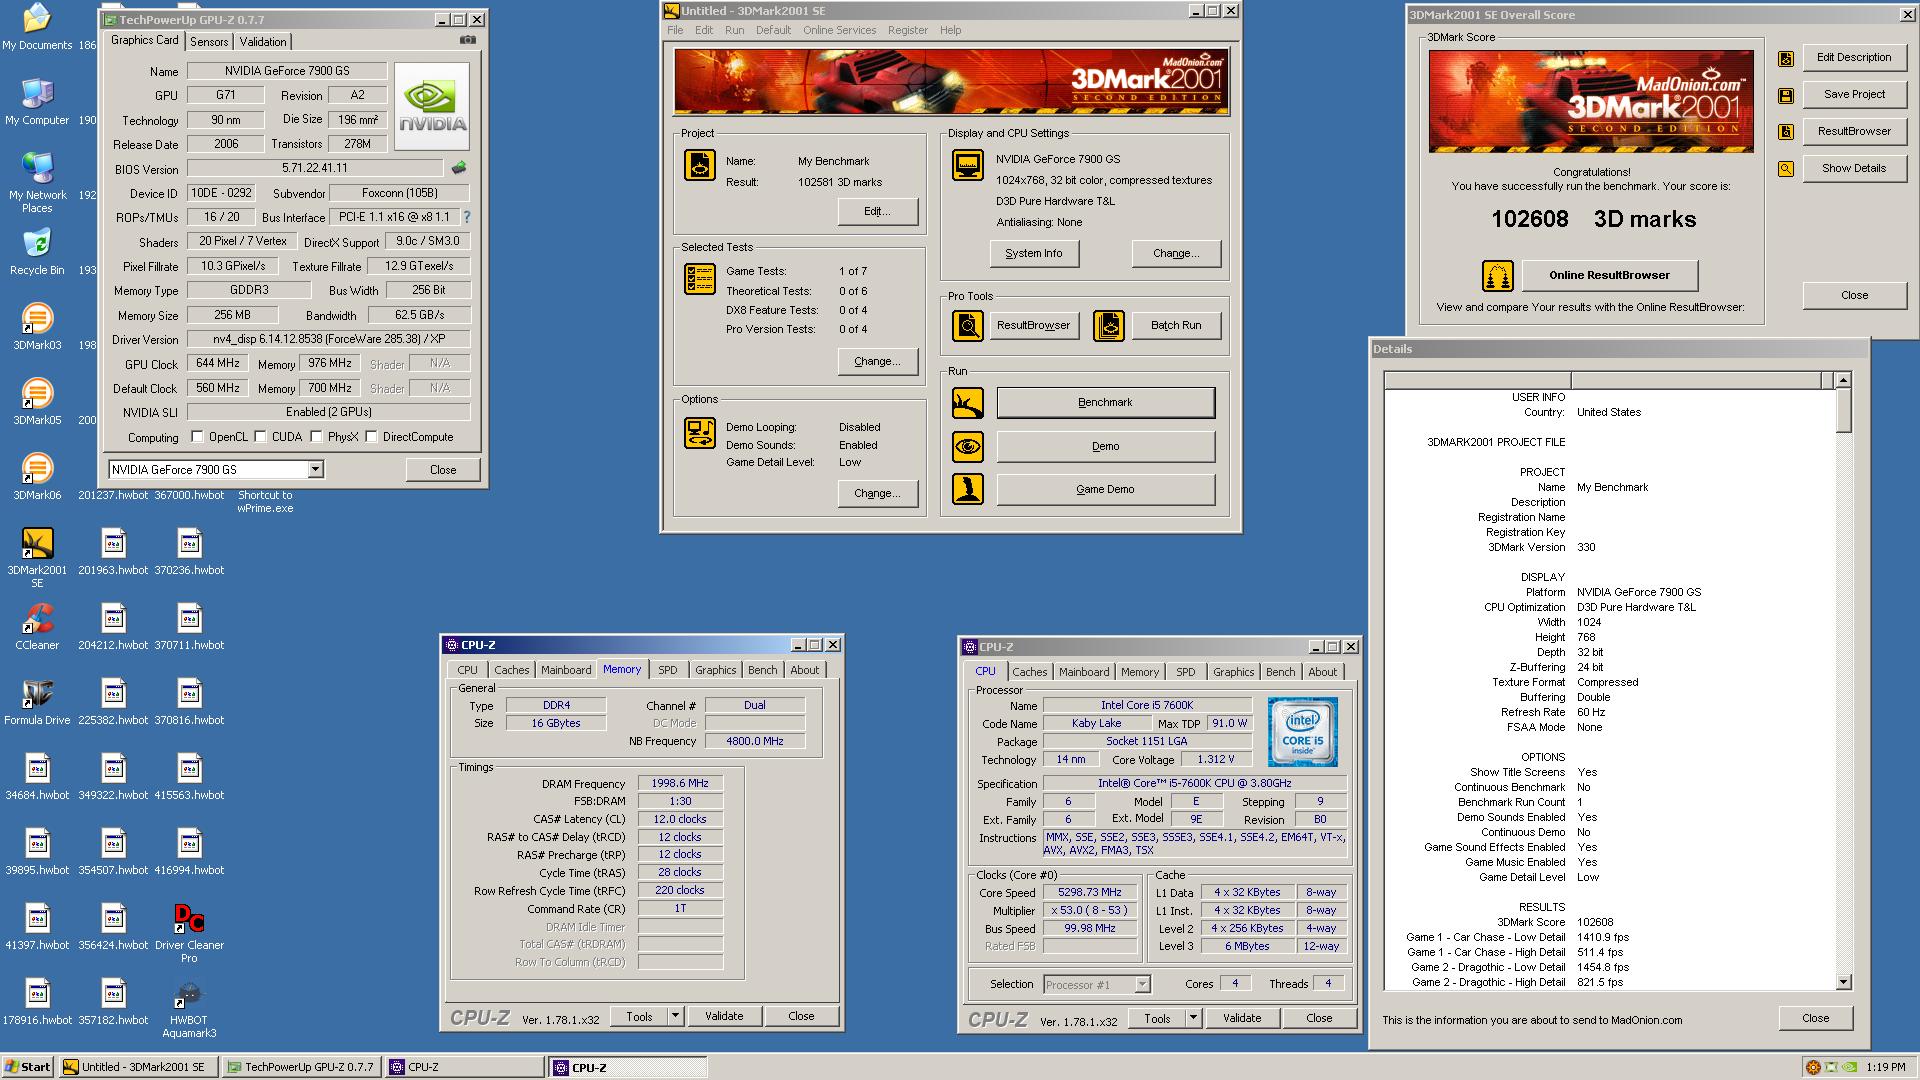Click the Details list vertical scroll thumb
Image resolution: width=1920 pixels, height=1080 pixels.
click(1844, 410)
